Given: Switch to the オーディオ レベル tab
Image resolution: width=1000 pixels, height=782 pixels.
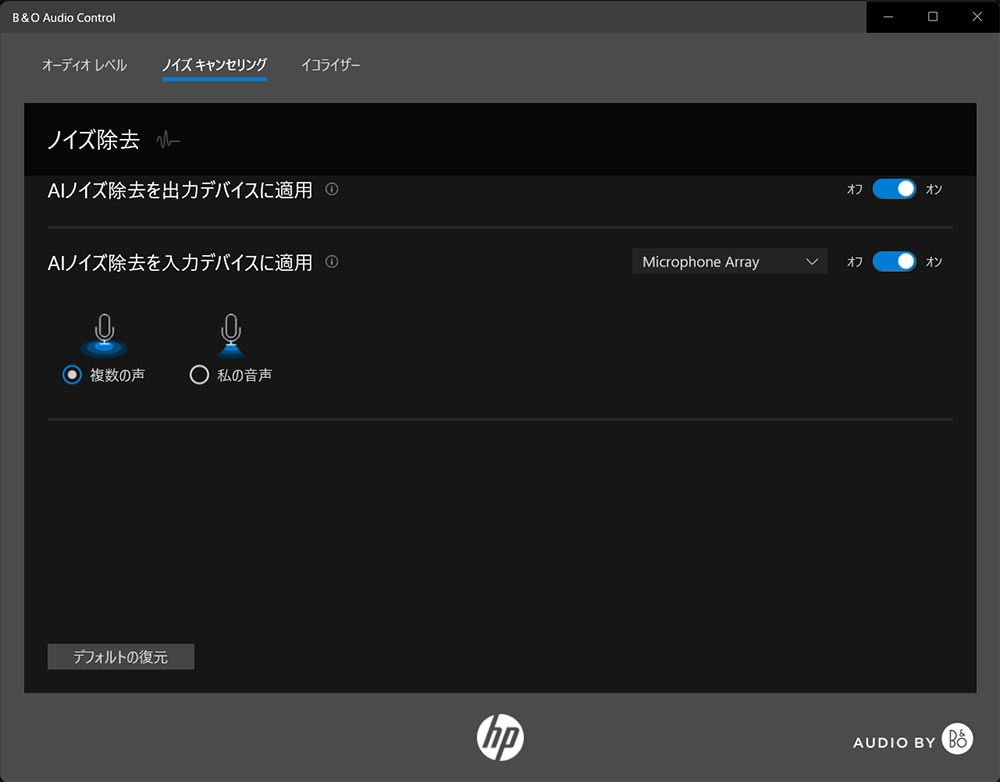Looking at the screenshot, I should 84,65.
